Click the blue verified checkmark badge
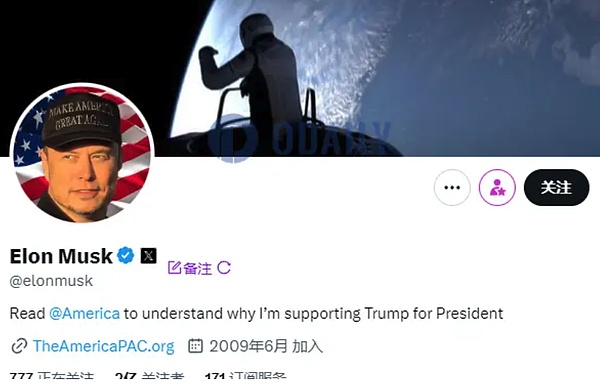The width and height of the screenshot is (600, 385). (x=126, y=255)
